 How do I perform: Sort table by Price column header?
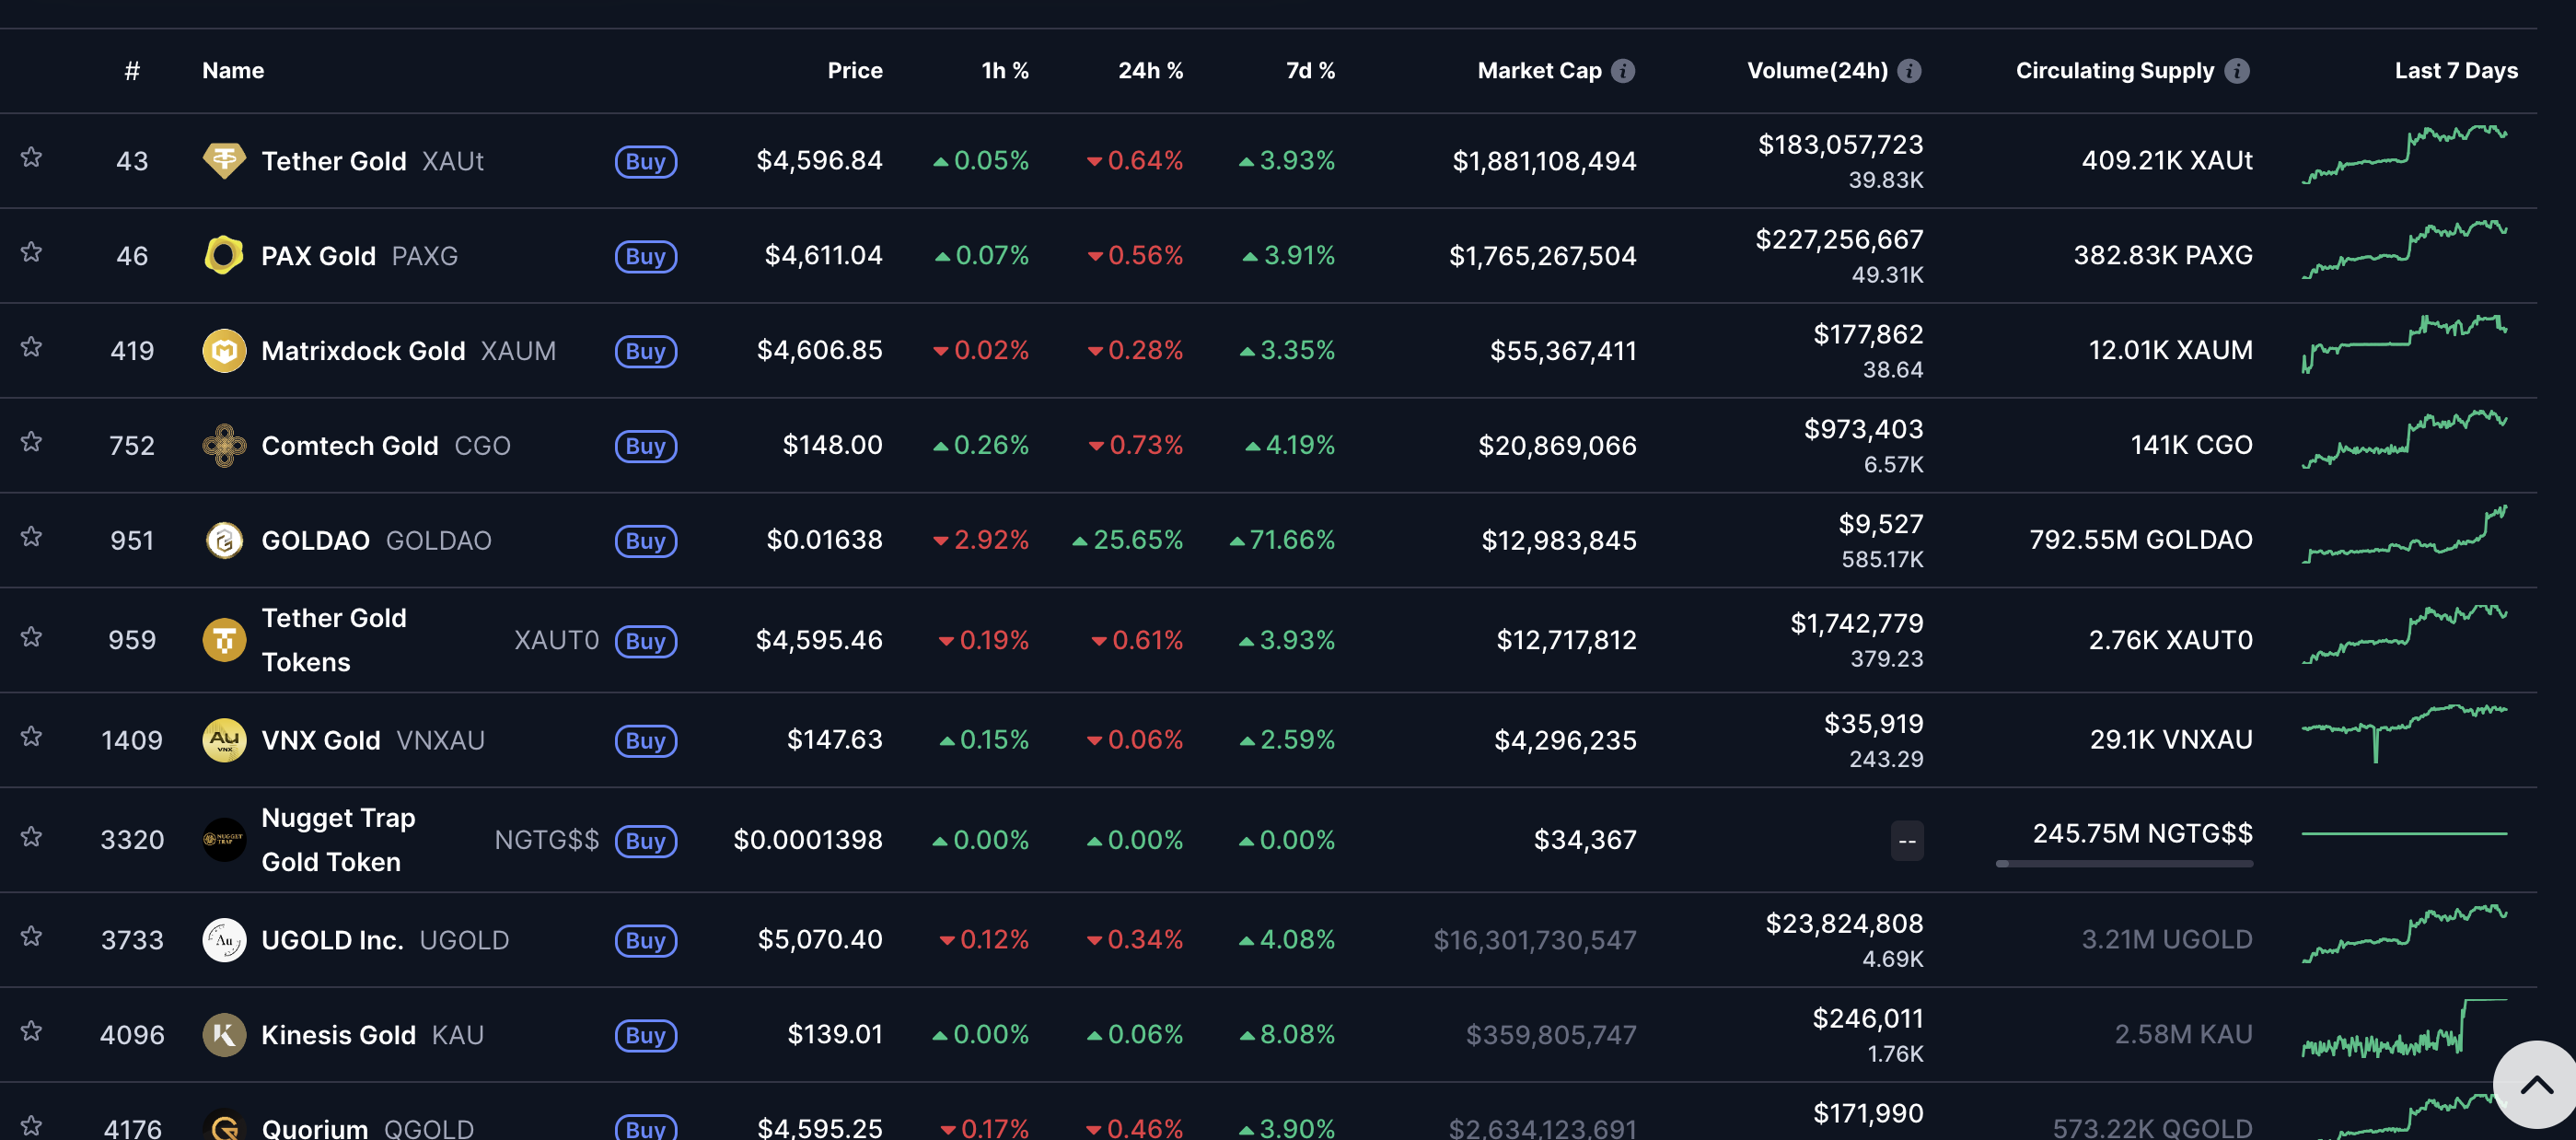(x=854, y=70)
